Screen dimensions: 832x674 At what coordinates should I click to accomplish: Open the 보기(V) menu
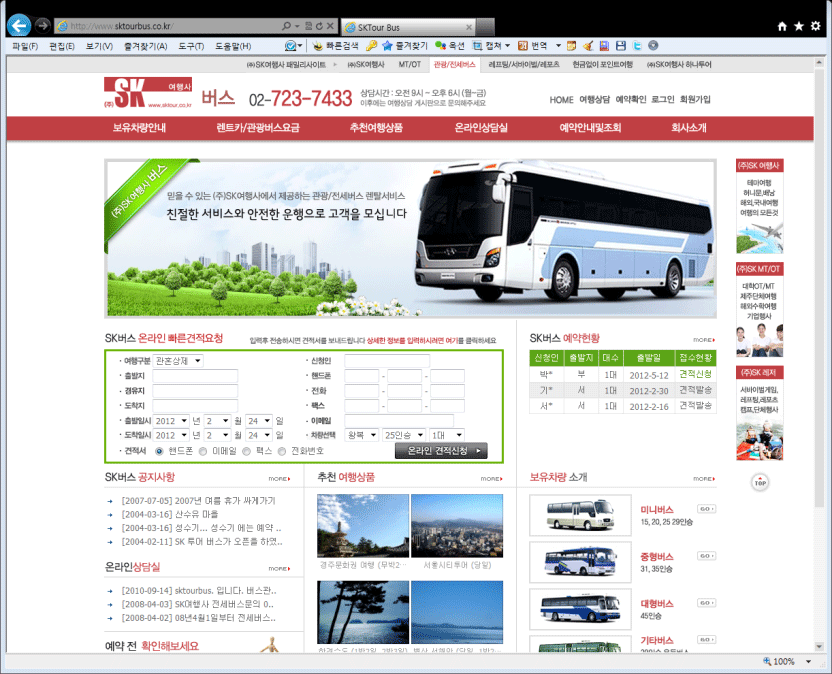(x=99, y=46)
